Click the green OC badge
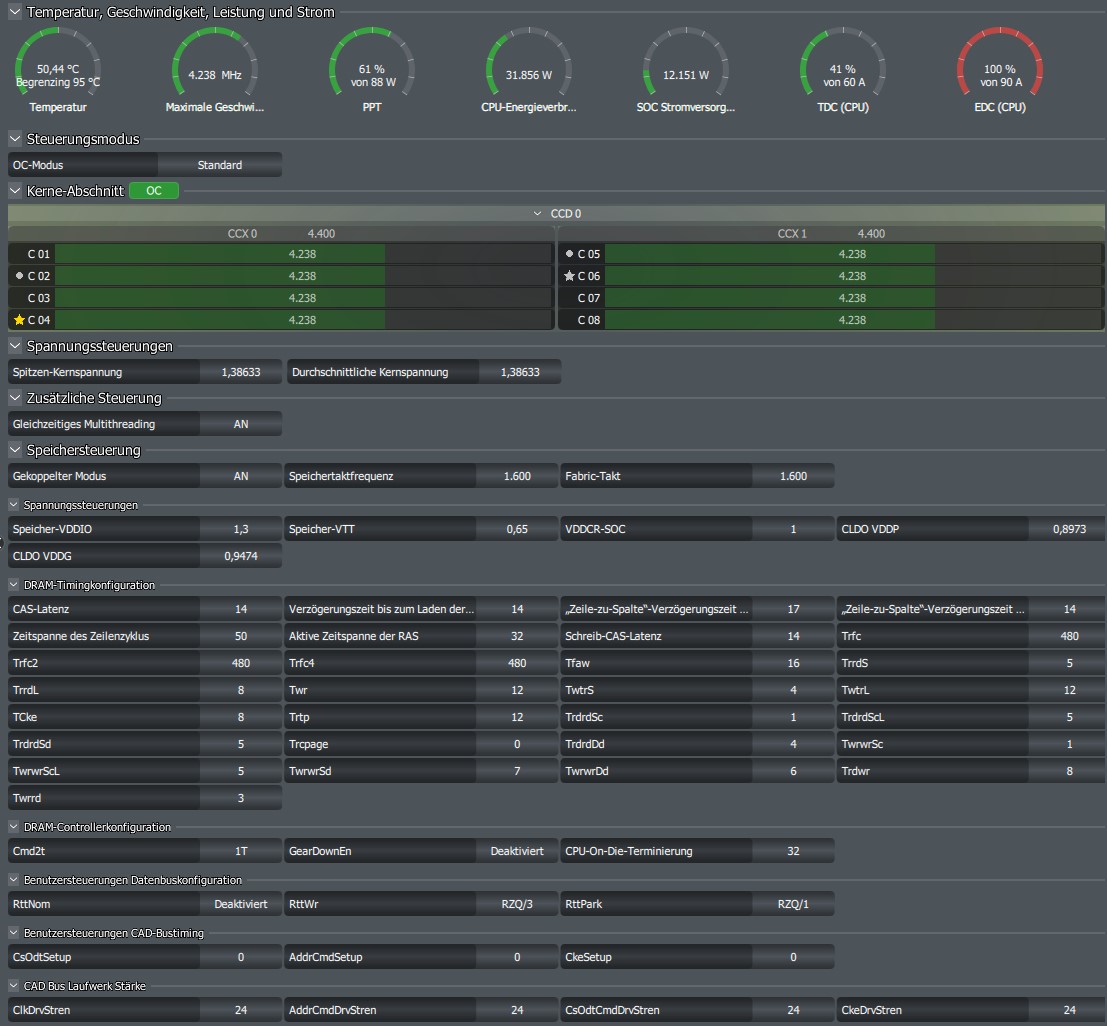This screenshot has height=1026, width=1107. click(x=154, y=191)
